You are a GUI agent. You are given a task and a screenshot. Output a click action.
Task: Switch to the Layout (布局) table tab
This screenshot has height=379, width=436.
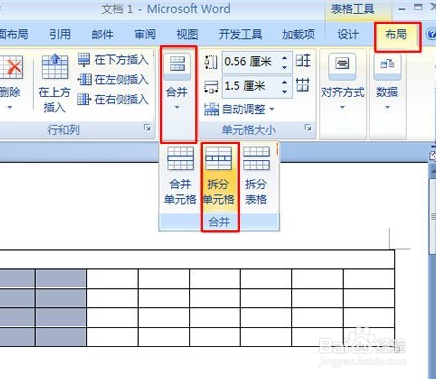pyautogui.click(x=396, y=34)
